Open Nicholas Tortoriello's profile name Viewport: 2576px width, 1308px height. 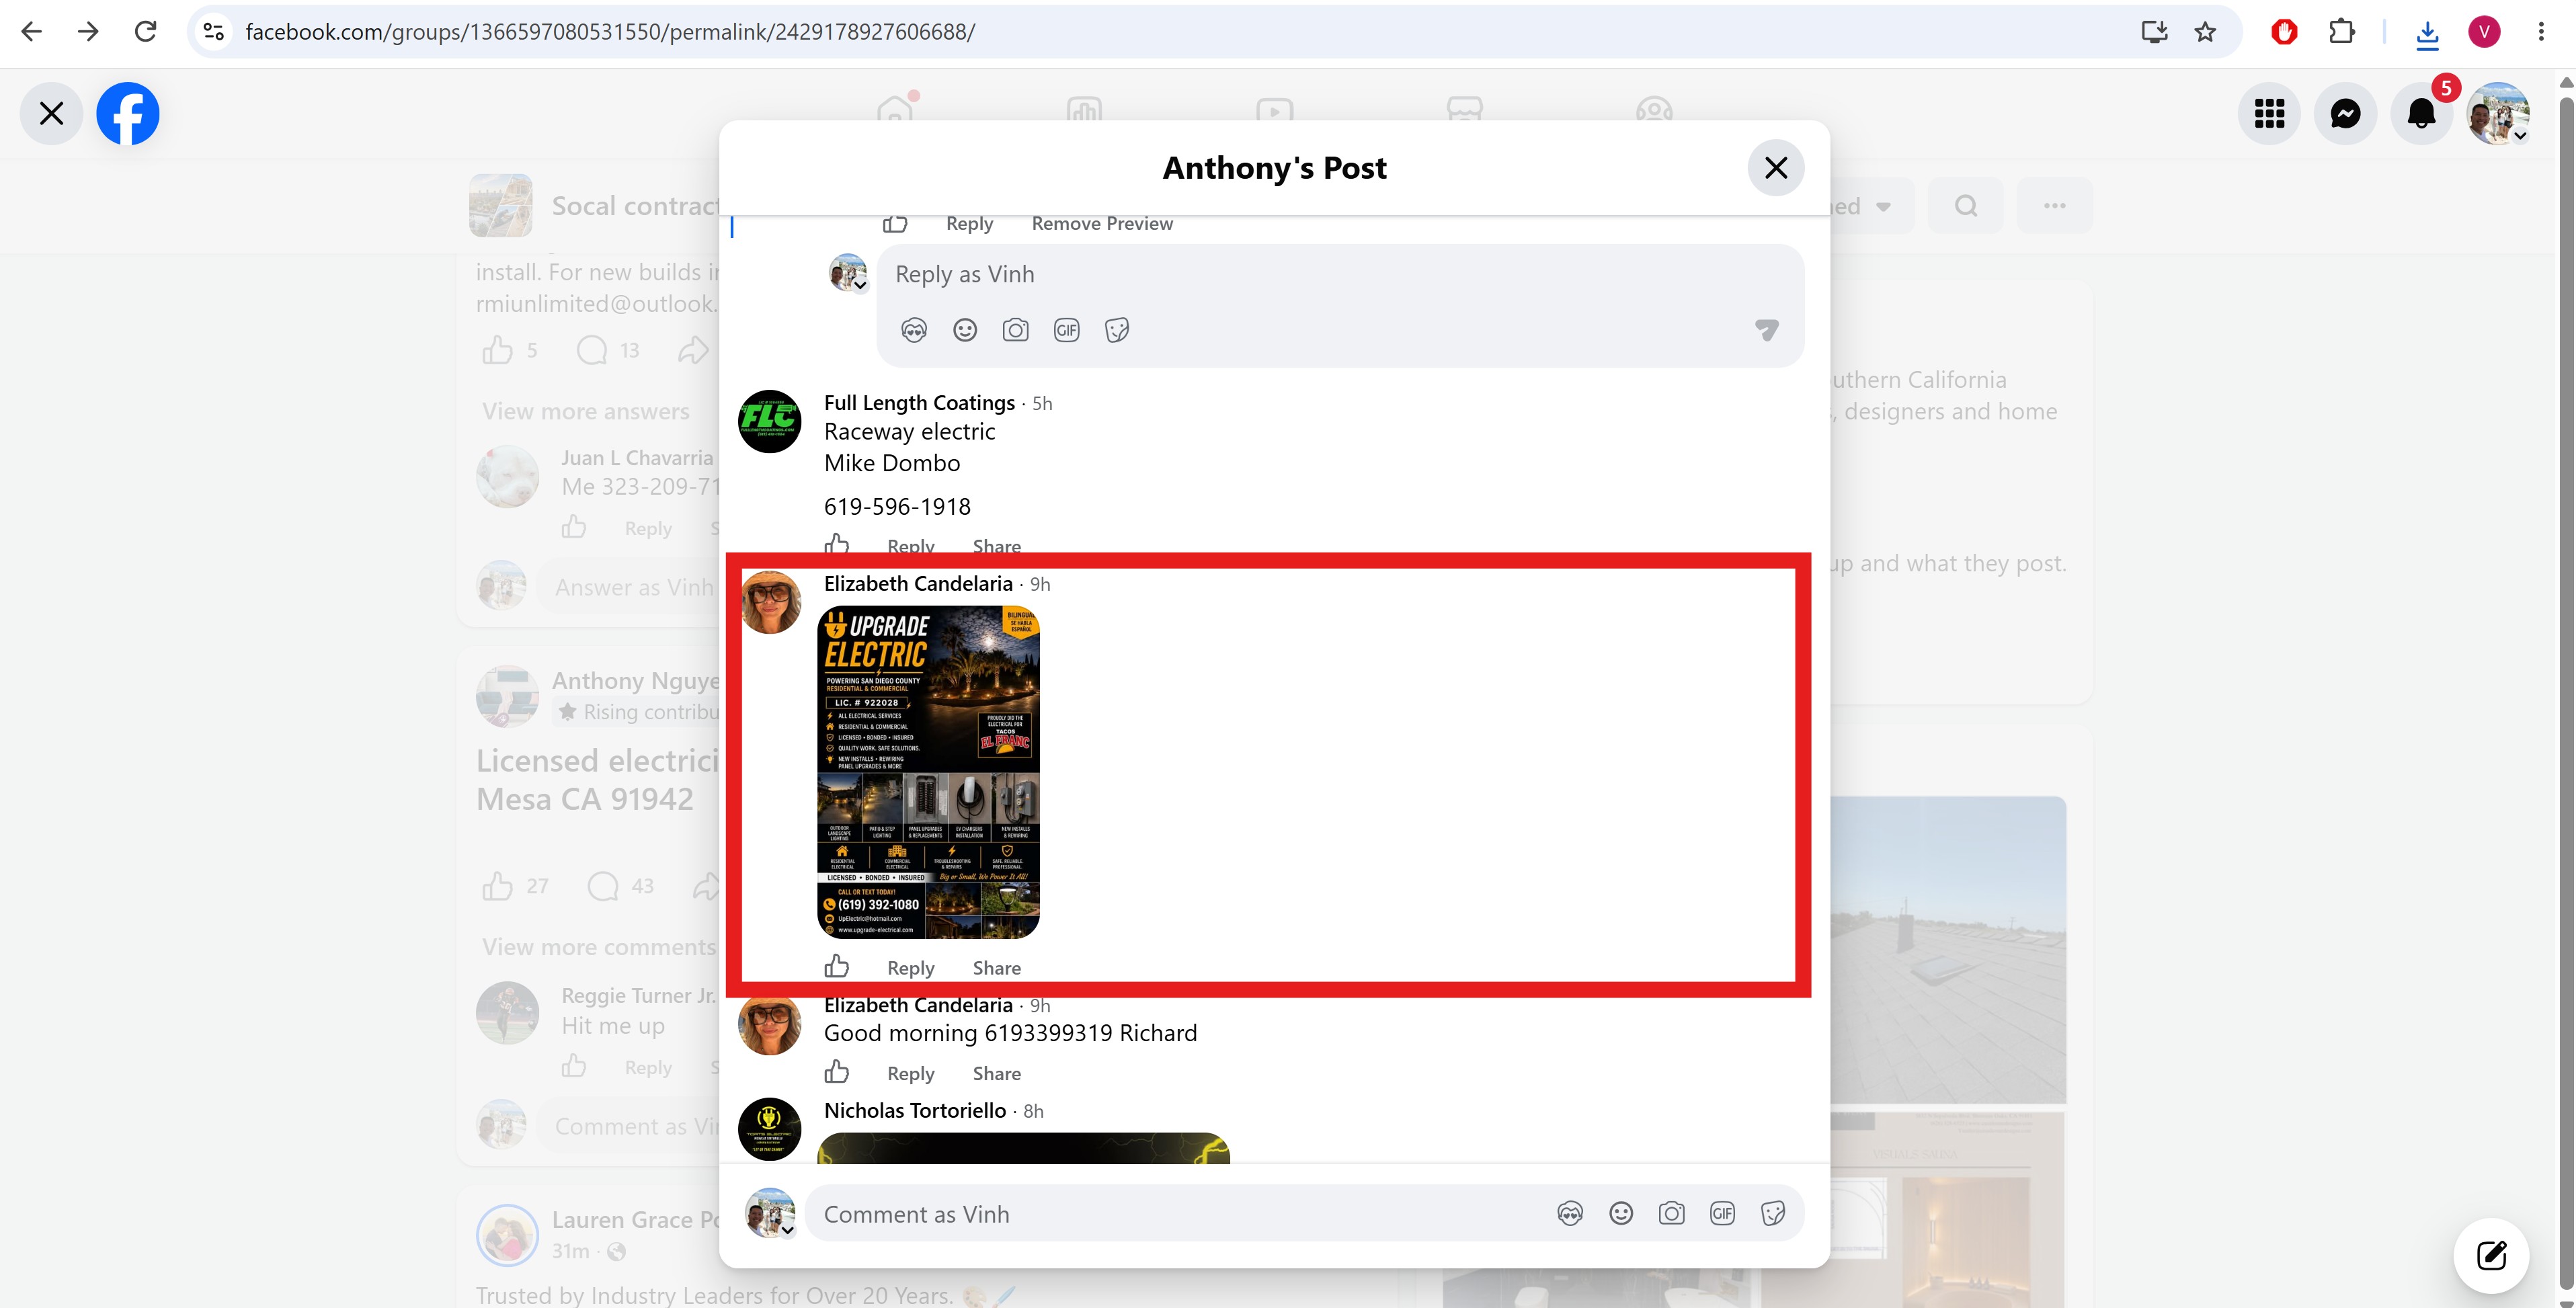click(x=915, y=1111)
